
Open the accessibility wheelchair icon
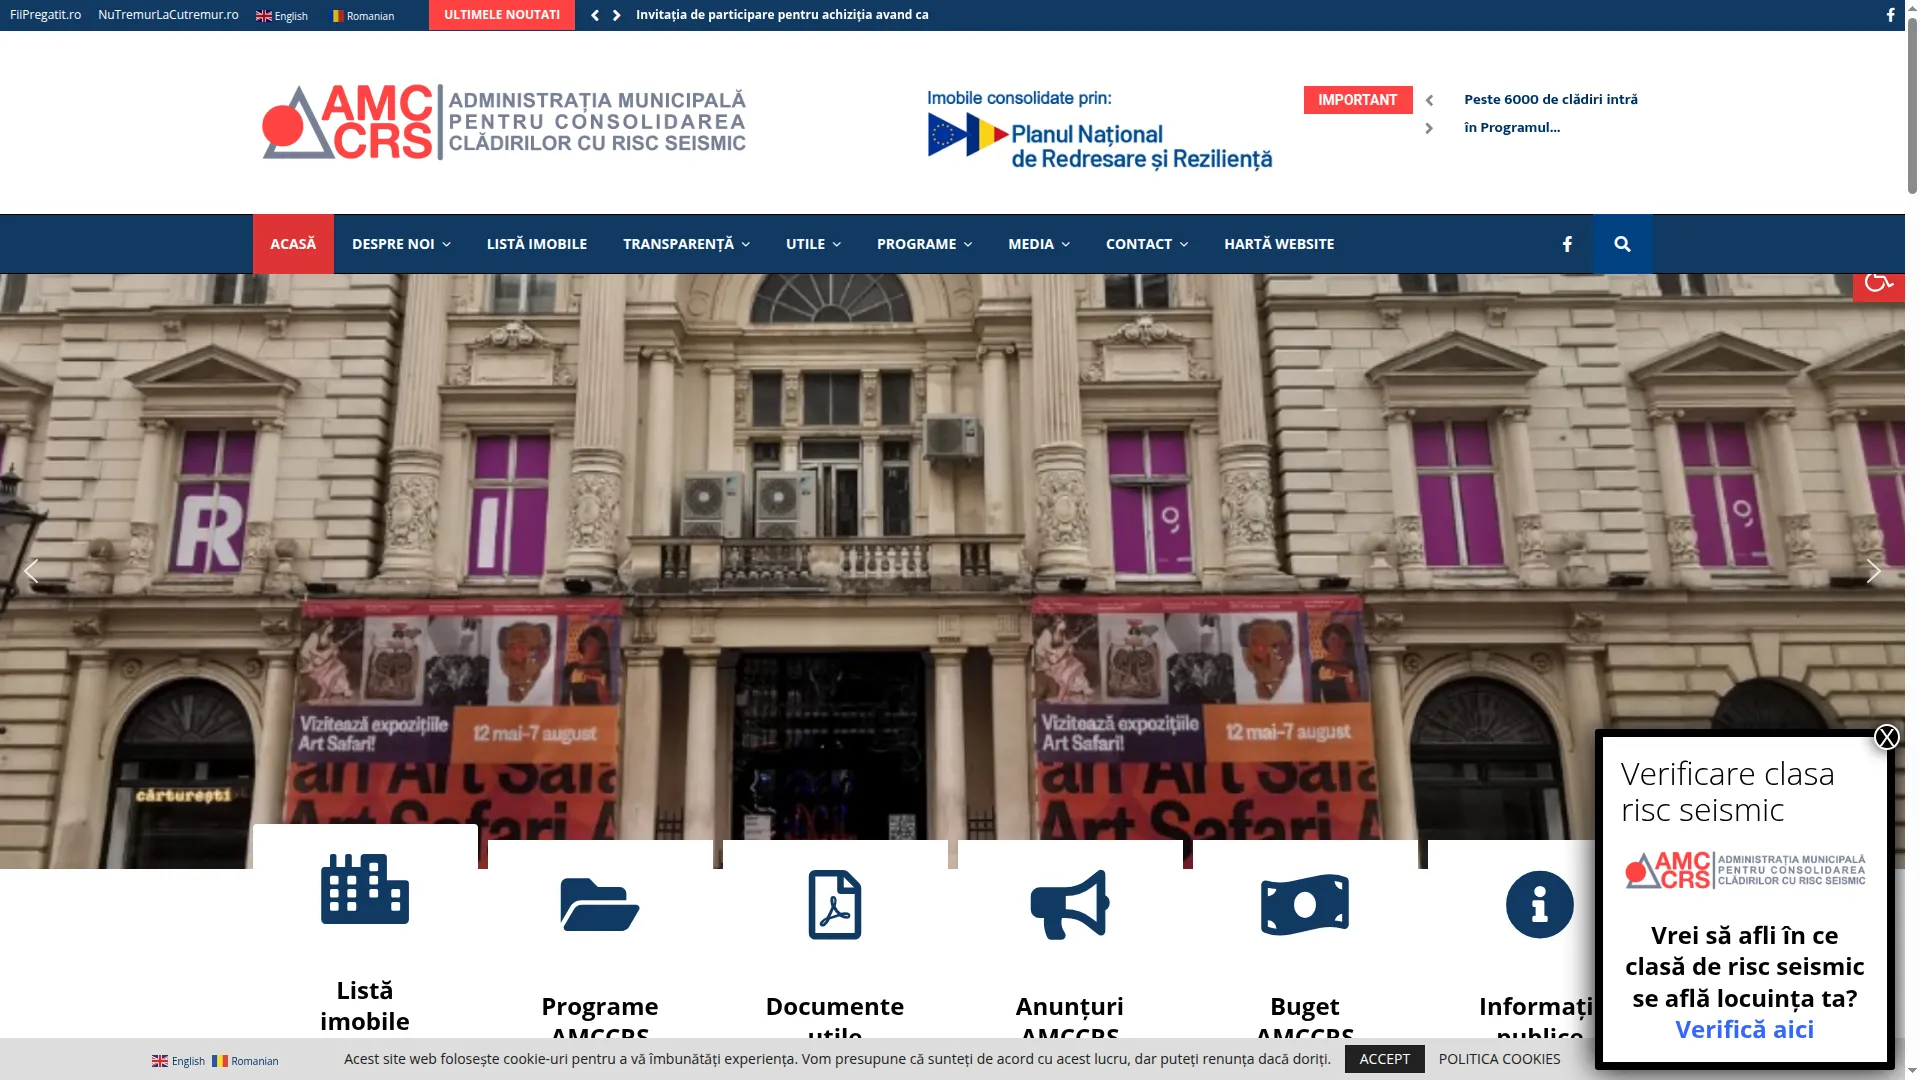click(1877, 285)
